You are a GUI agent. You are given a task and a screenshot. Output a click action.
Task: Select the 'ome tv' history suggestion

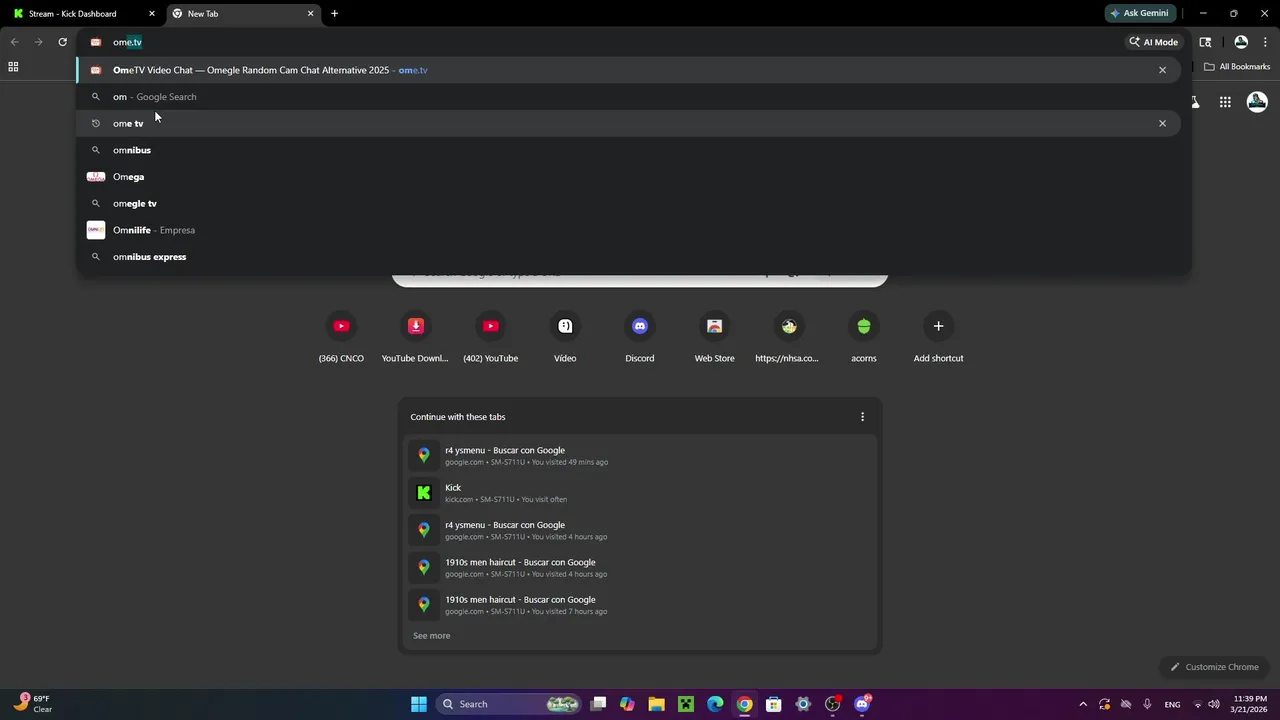(x=628, y=123)
